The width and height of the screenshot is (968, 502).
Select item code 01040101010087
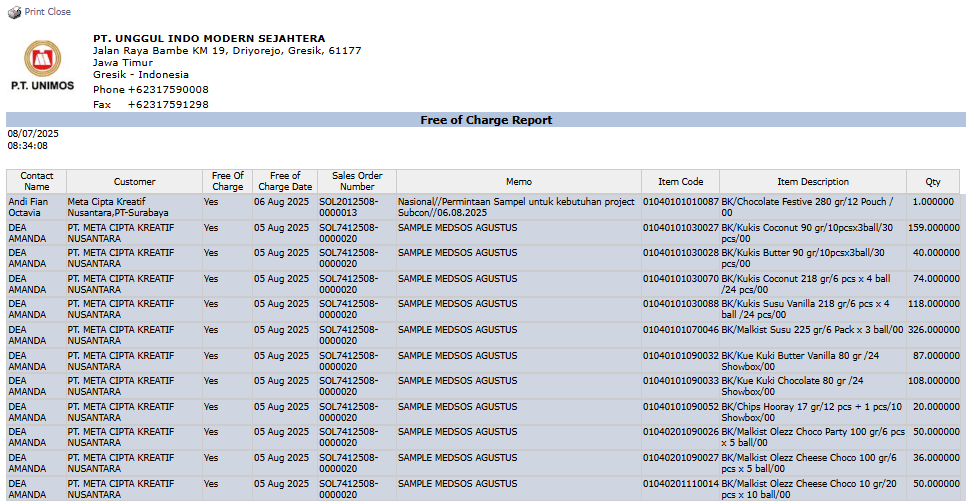680,202
